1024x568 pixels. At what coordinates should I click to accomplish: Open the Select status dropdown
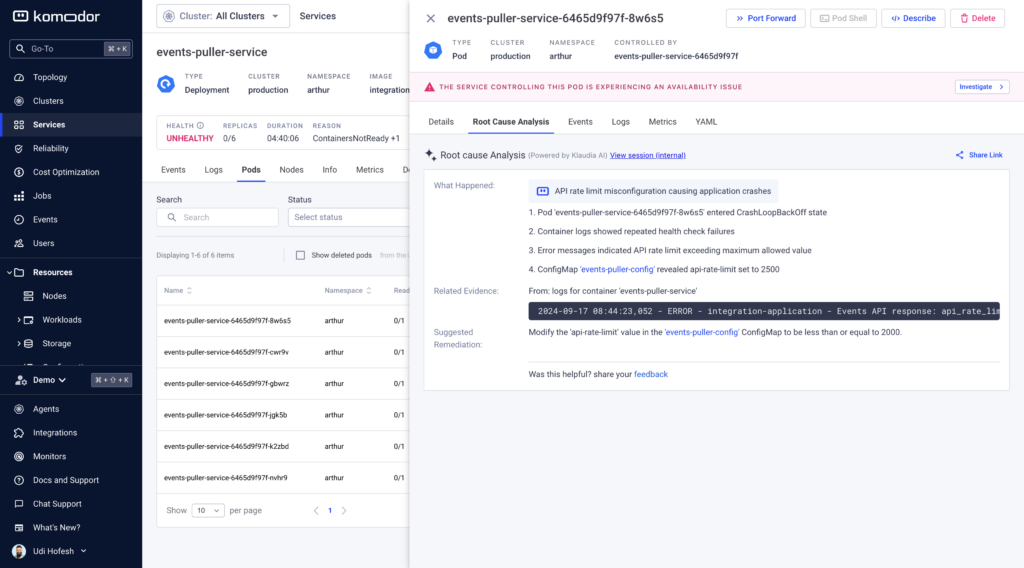click(x=349, y=217)
